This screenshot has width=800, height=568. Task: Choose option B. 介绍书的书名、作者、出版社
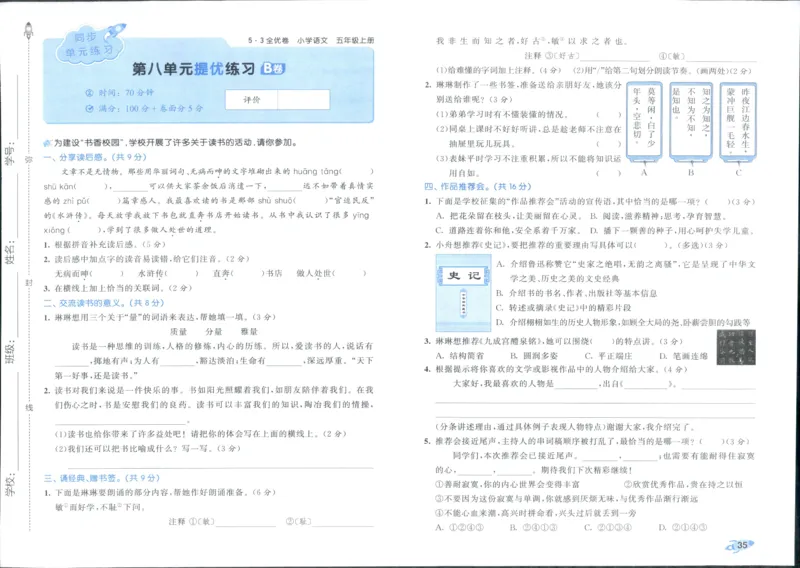577,293
